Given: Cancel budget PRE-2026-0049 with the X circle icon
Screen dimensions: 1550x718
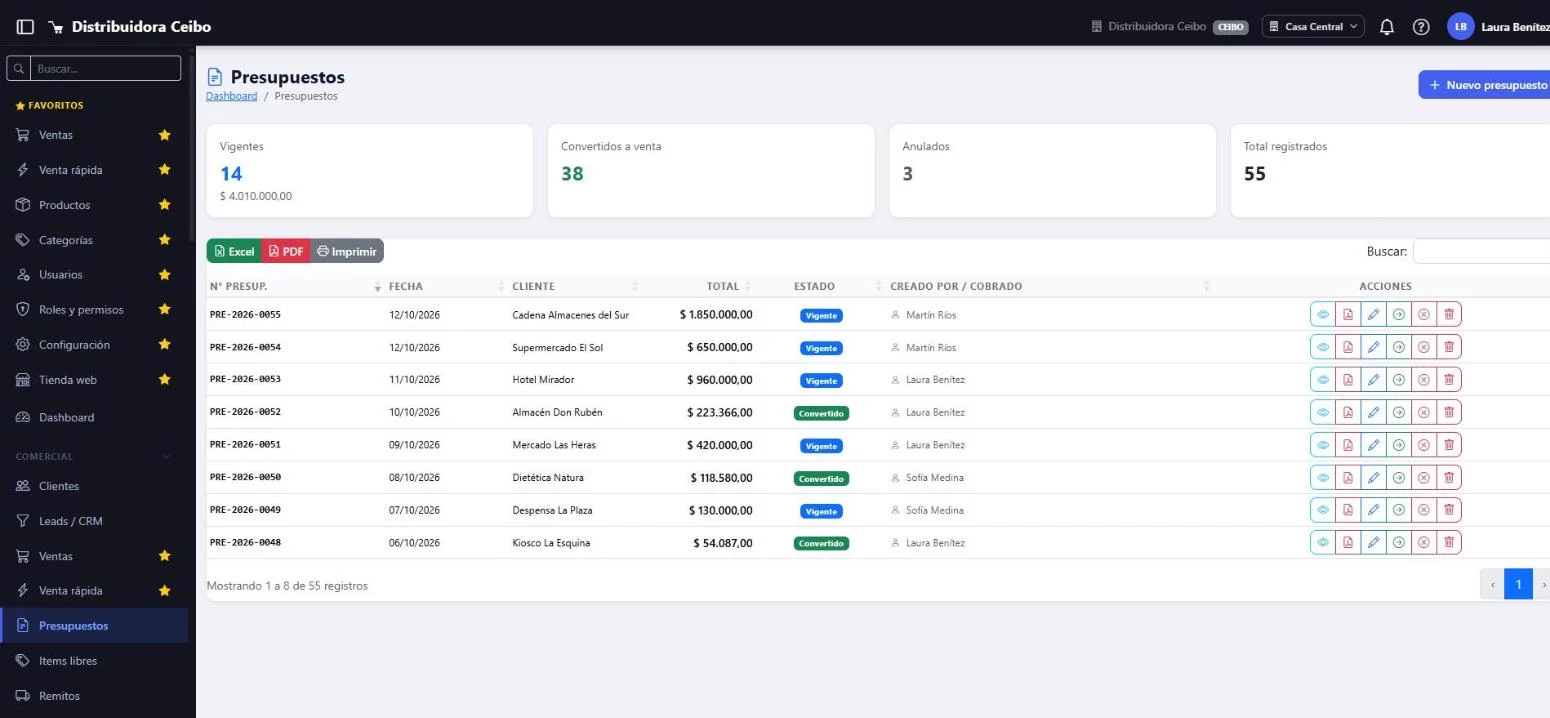Looking at the screenshot, I should coord(1424,510).
